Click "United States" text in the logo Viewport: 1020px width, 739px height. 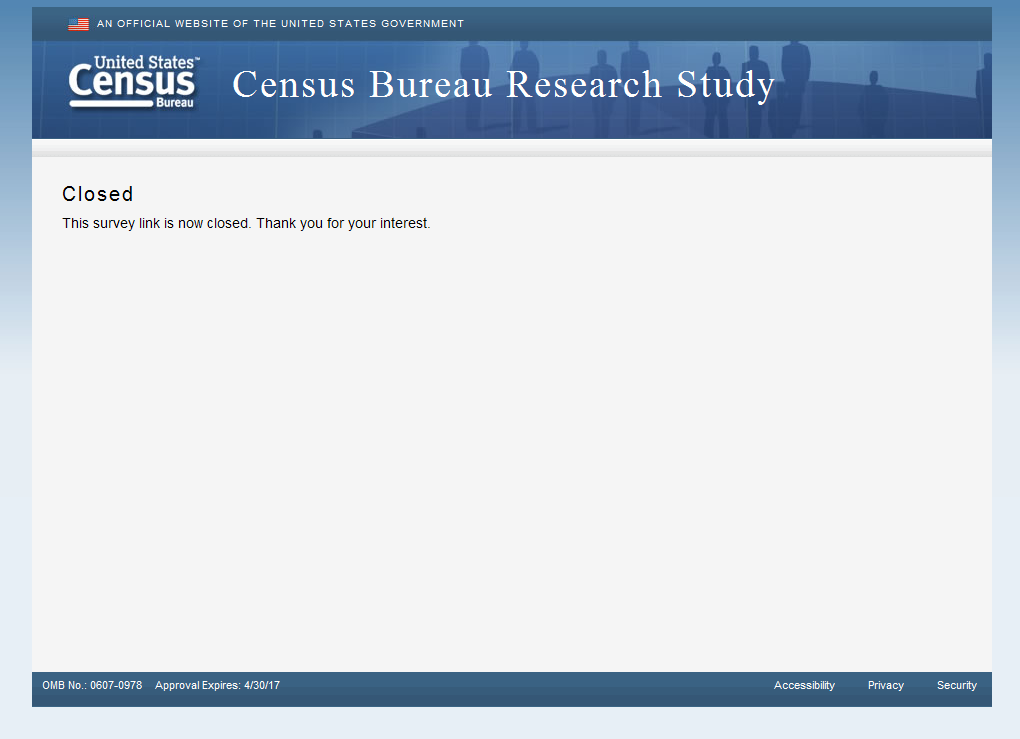[x=144, y=63]
